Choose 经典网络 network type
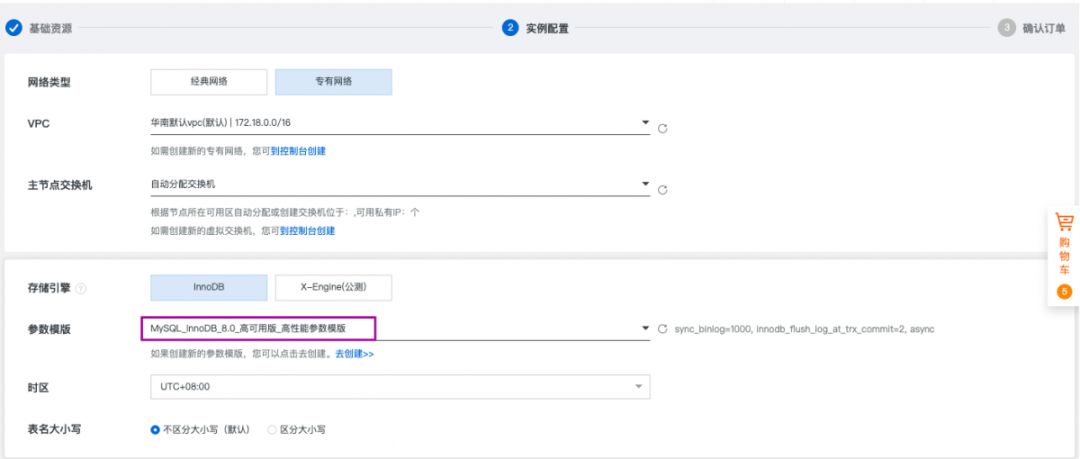Viewport: 1080px width, 459px height. [x=209, y=82]
